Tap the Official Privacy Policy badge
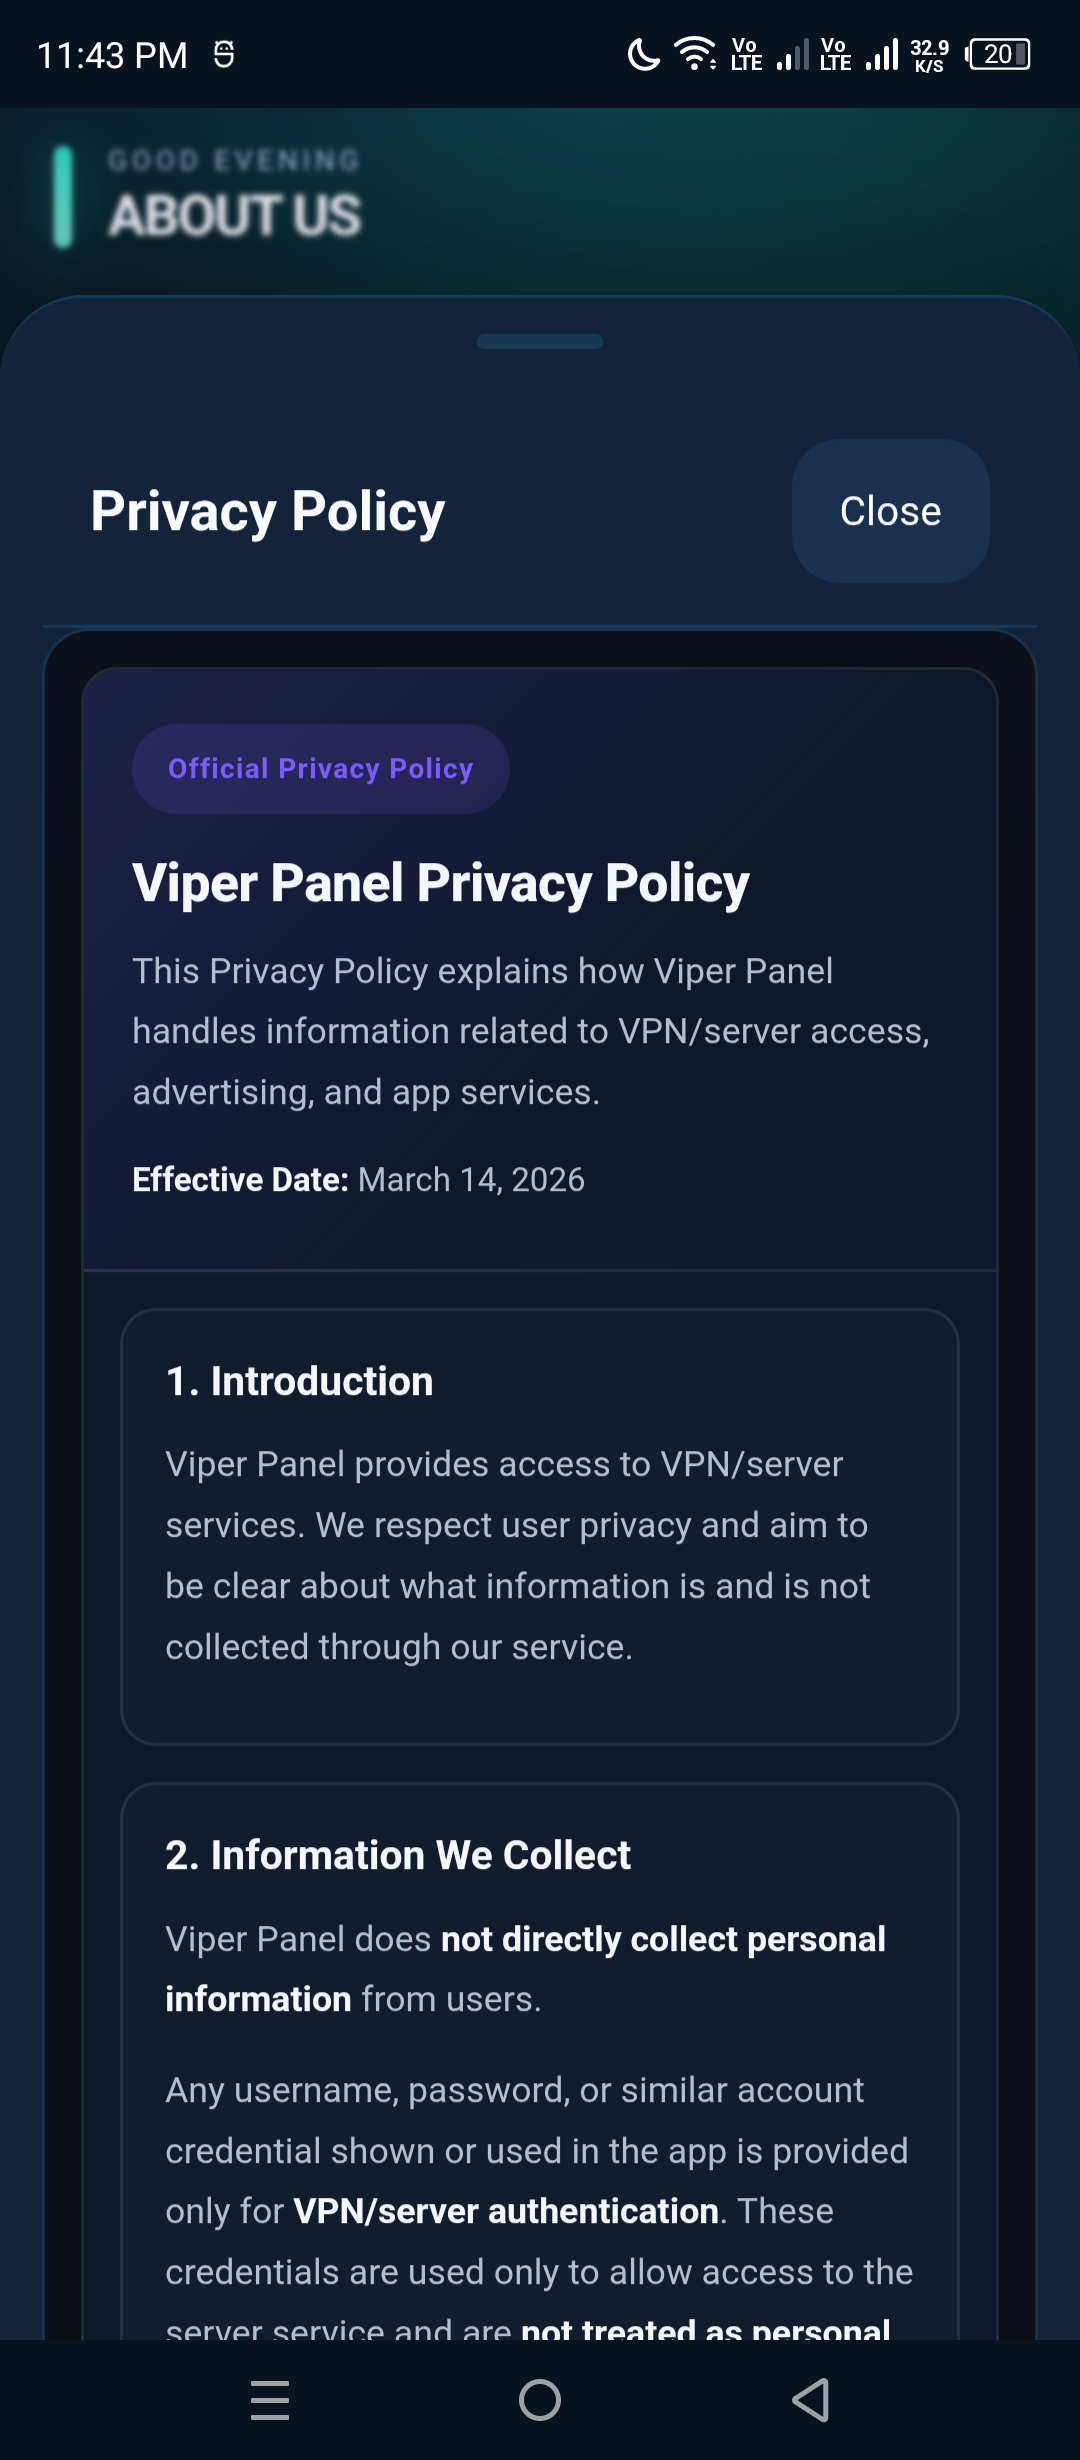Image resolution: width=1080 pixels, height=2460 pixels. click(320, 768)
